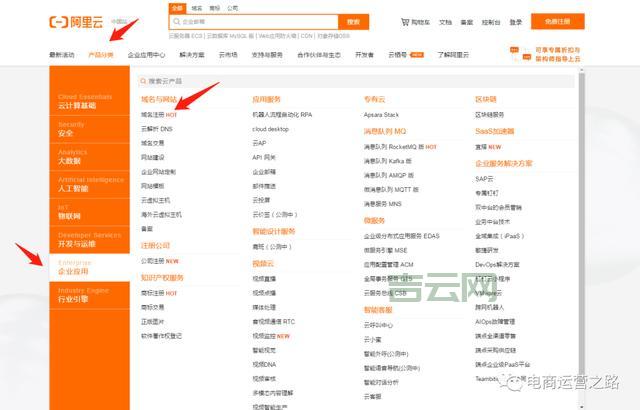Select 云计算基础 Cloud Essentials category

click(x=89, y=101)
